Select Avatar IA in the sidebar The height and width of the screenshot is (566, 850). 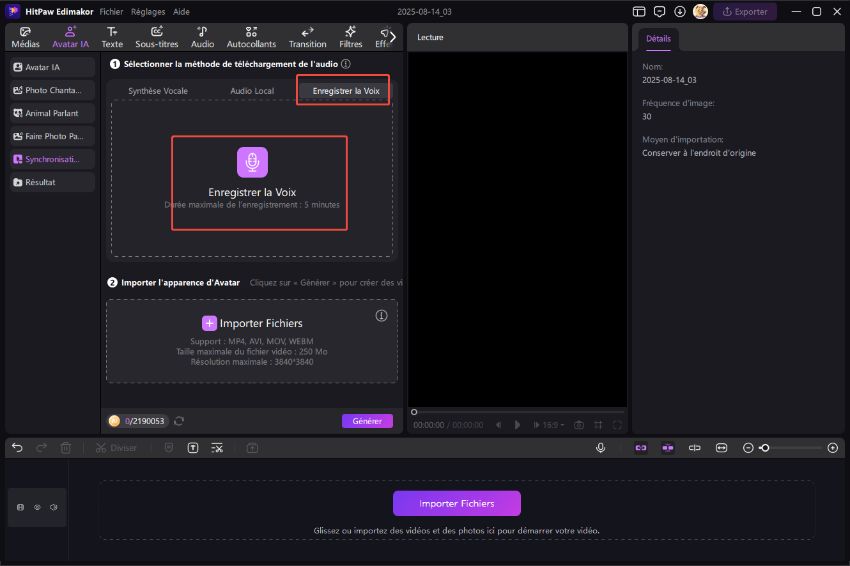coord(51,67)
